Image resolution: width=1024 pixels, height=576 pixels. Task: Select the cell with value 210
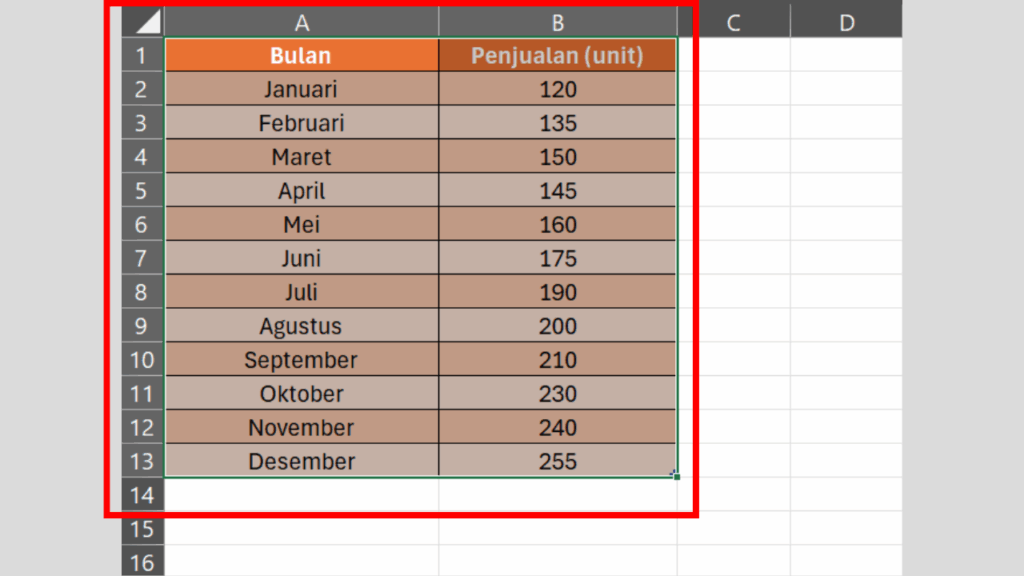557,360
